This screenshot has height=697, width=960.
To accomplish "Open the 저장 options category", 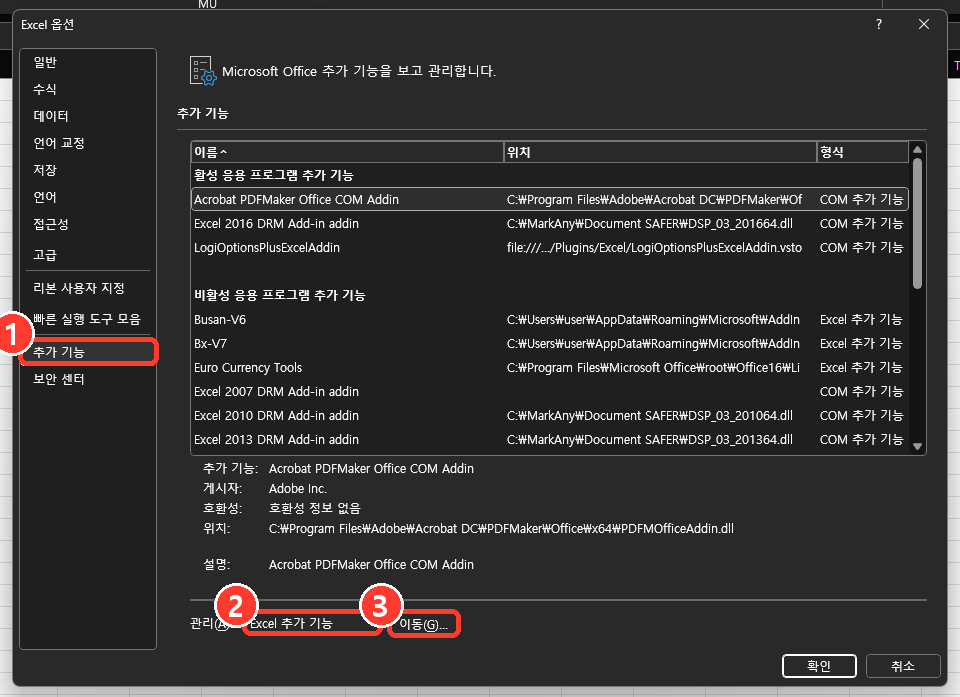I will (x=88, y=170).
